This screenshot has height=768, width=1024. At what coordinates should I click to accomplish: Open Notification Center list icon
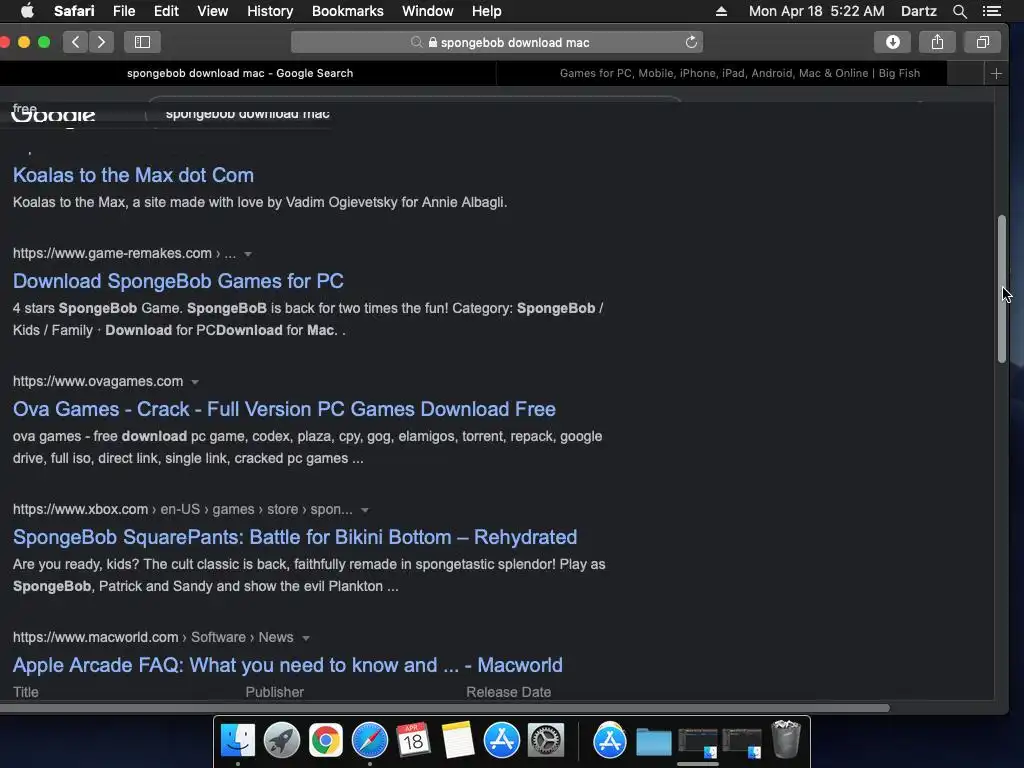click(x=992, y=11)
